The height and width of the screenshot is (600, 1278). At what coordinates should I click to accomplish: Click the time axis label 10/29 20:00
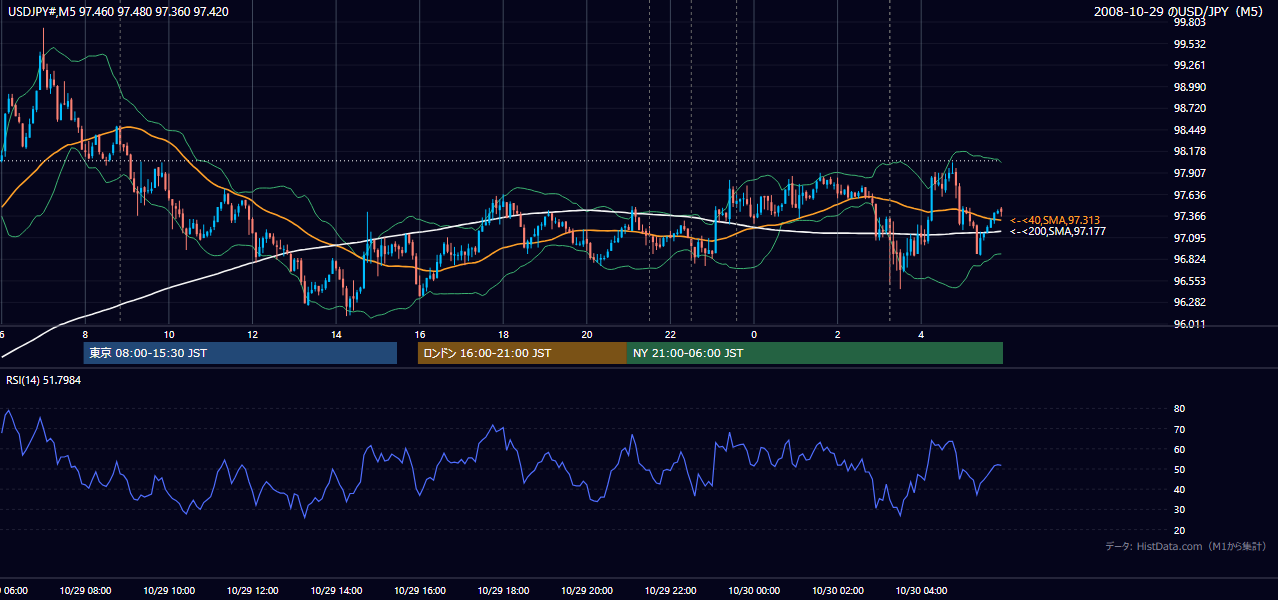coord(586,591)
